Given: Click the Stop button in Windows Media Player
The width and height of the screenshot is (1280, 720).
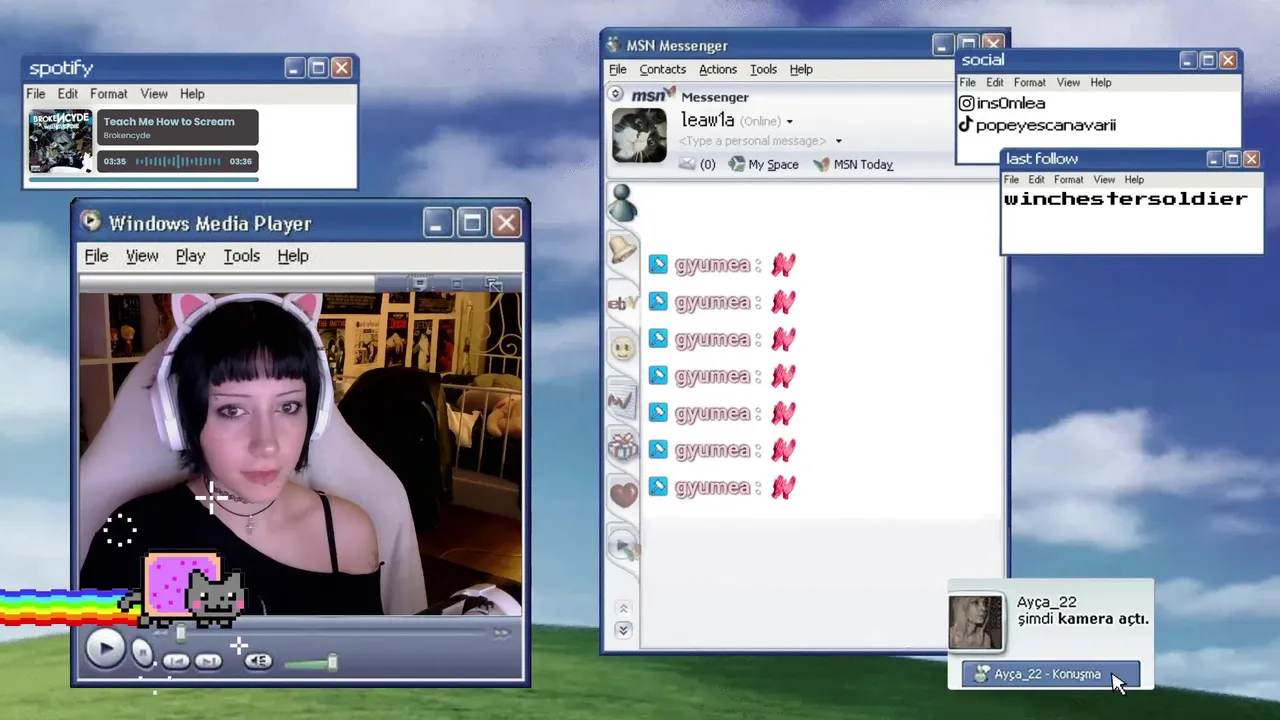Looking at the screenshot, I should point(143,655).
